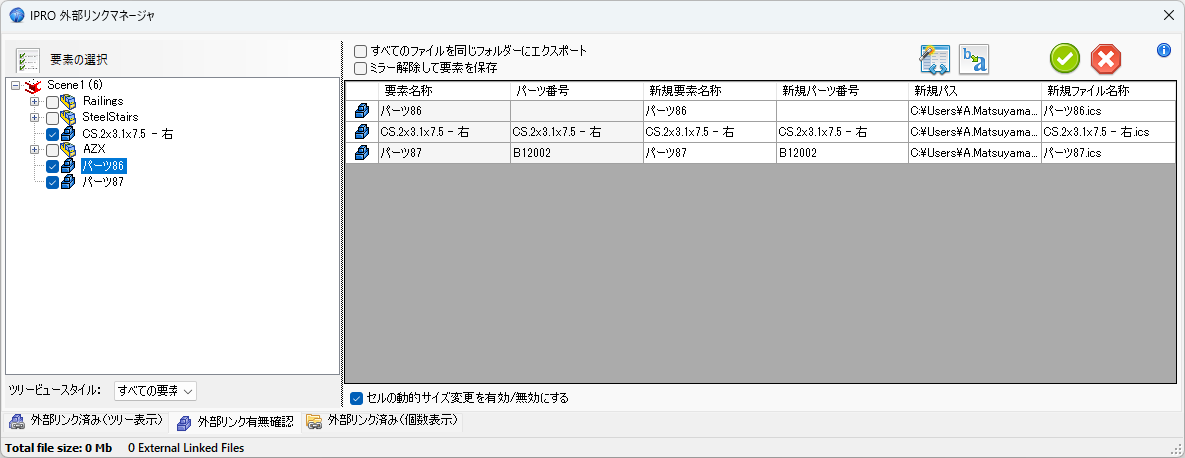
Task: Click the part icon beside パーツ86 in tree
Action: click(x=68, y=166)
